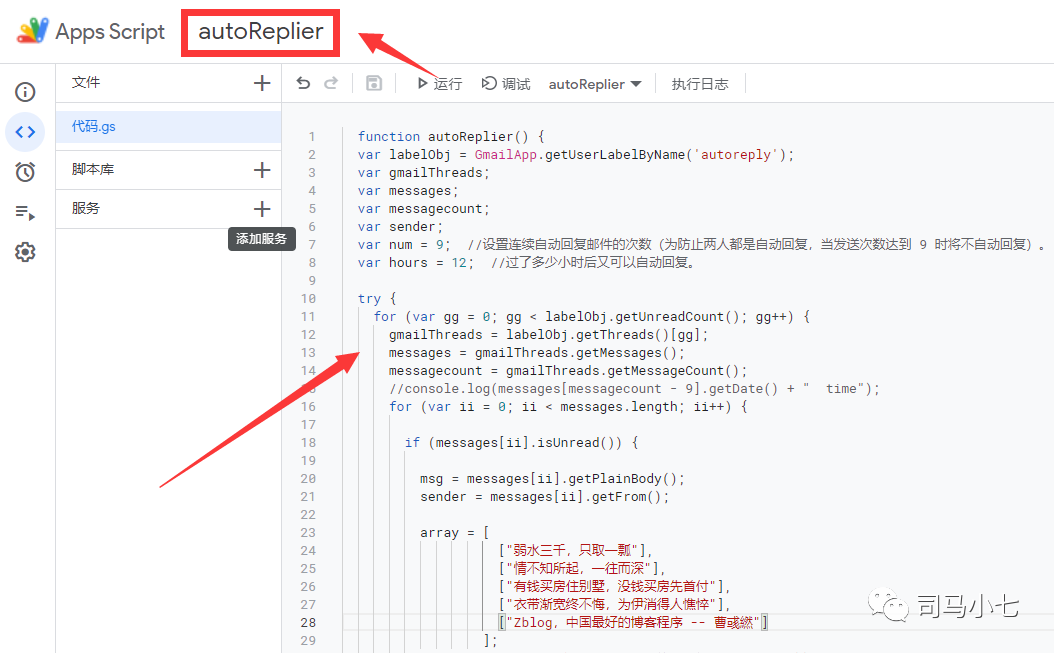
Task: Click the string "情不知所起，一往而深"
Action: (581, 568)
